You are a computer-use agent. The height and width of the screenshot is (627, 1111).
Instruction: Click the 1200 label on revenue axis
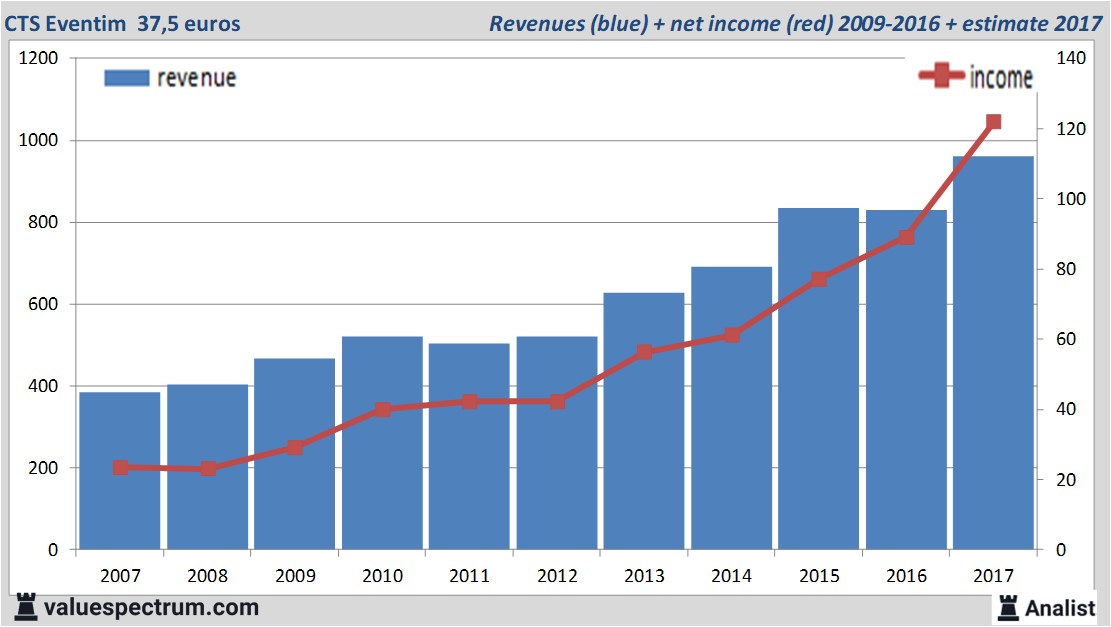(x=38, y=58)
